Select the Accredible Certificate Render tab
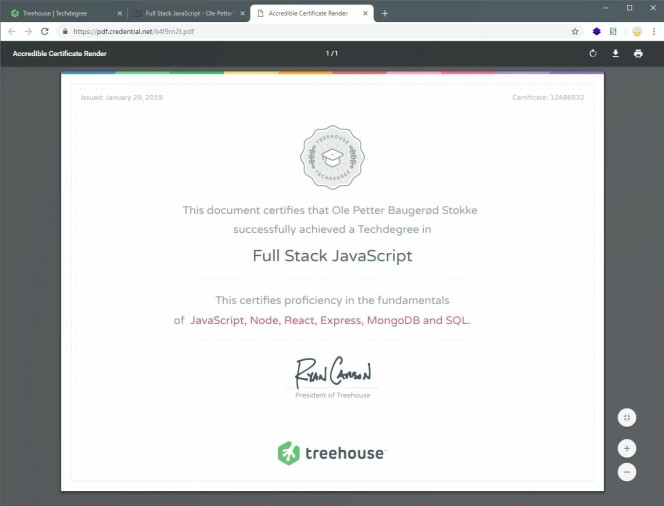This screenshot has height=506, width=664. click(312, 14)
